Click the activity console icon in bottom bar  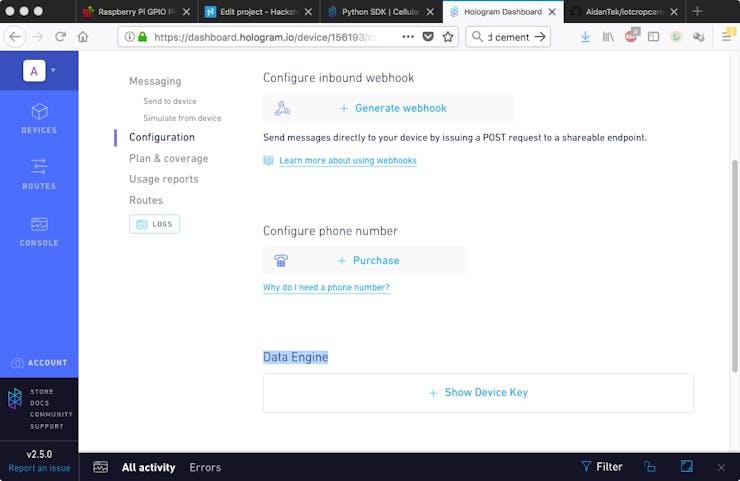tap(101, 467)
